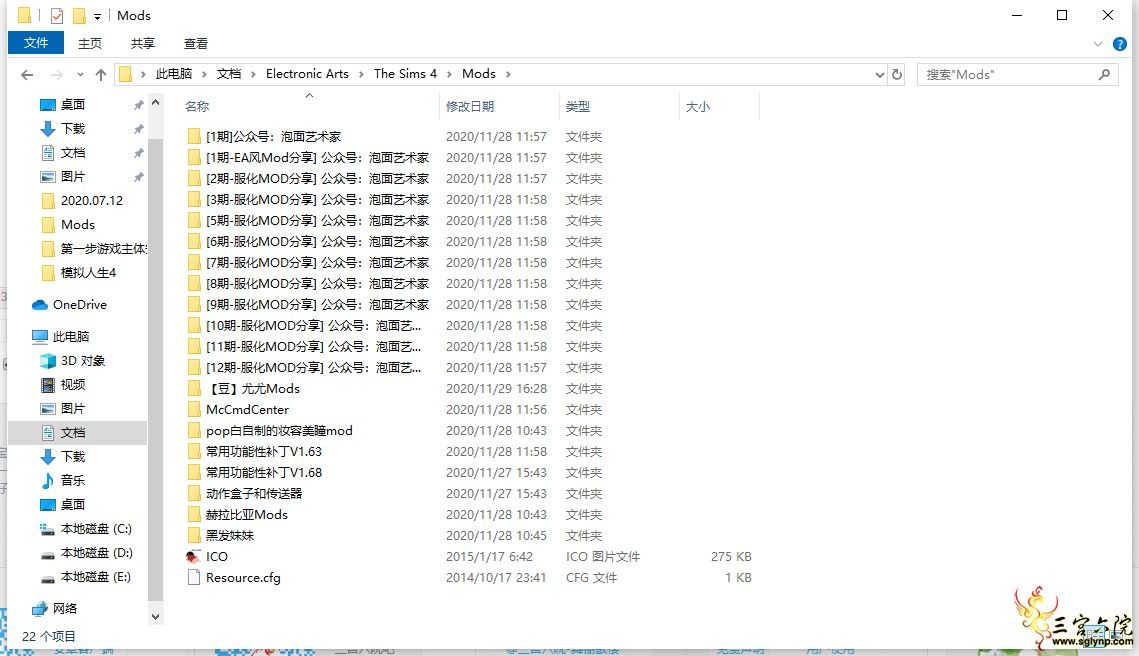Viewport: 1139px width, 656px height.
Task: Click the 音乐 note icon
Action: click(x=48, y=481)
